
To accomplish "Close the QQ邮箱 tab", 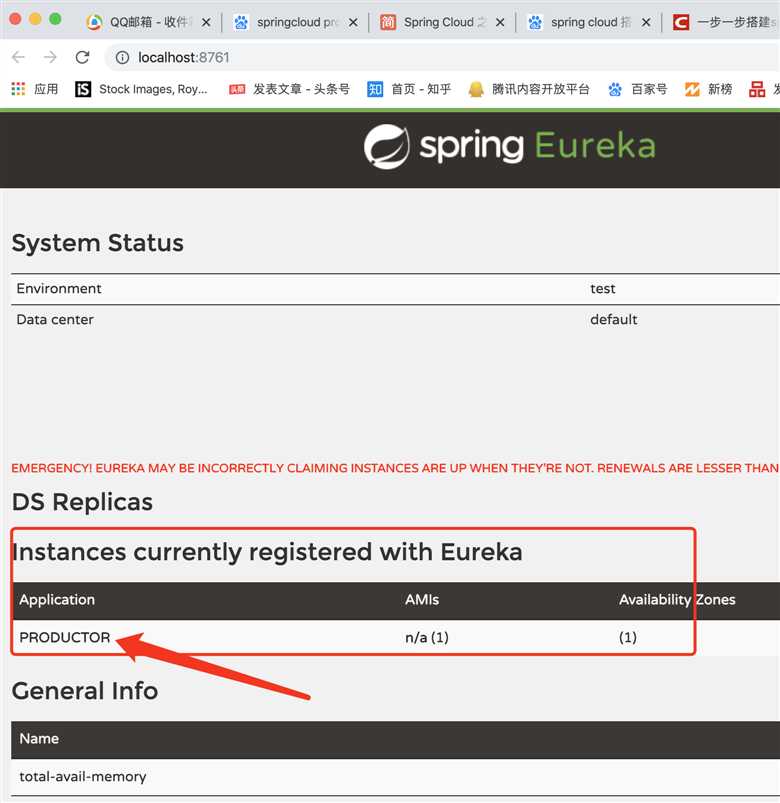I will click(x=206, y=22).
